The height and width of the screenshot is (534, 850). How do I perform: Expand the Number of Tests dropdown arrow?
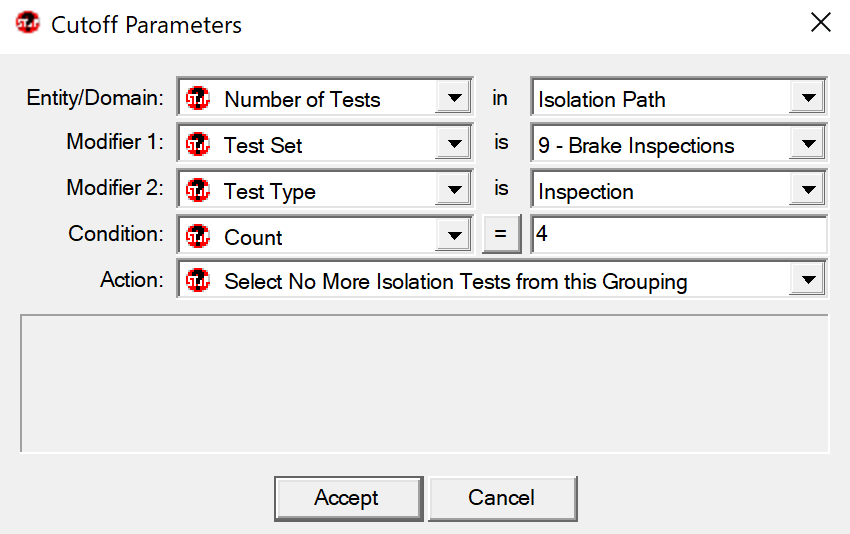point(454,98)
